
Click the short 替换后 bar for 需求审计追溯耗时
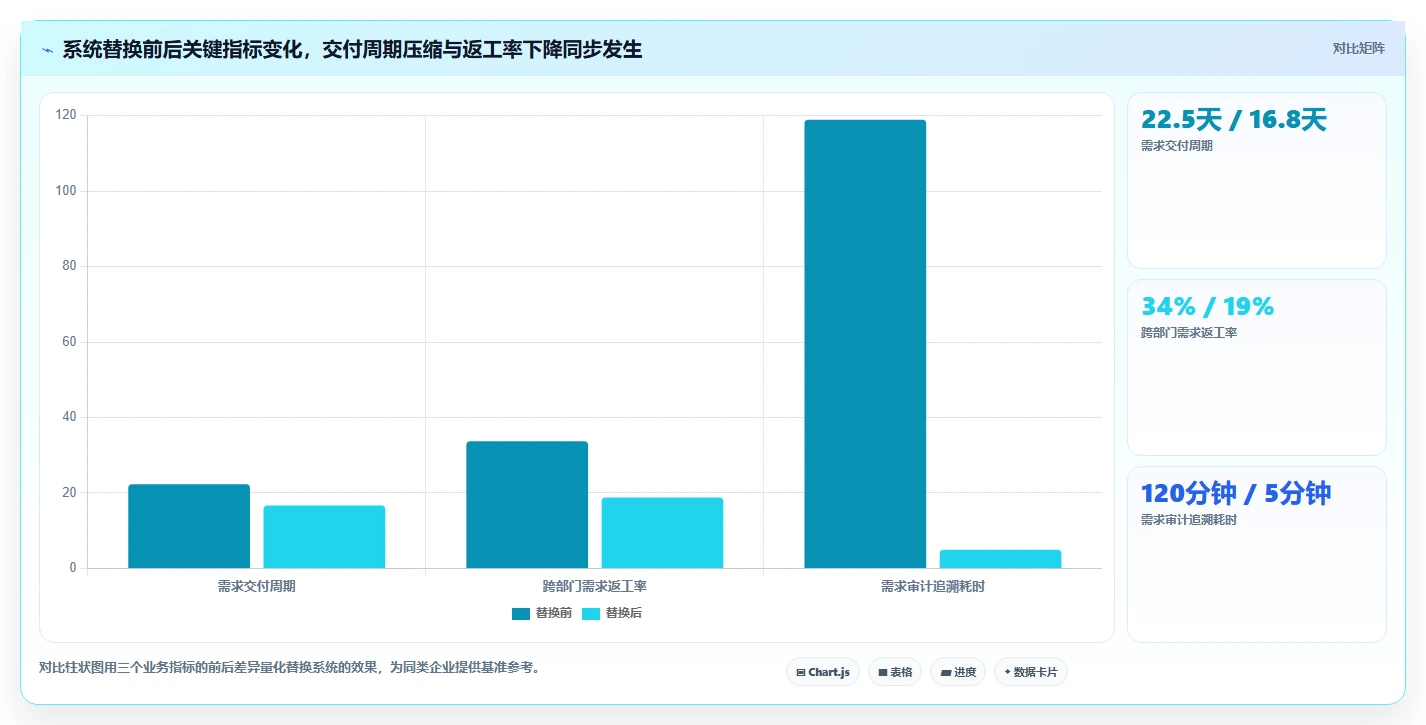1000,559
